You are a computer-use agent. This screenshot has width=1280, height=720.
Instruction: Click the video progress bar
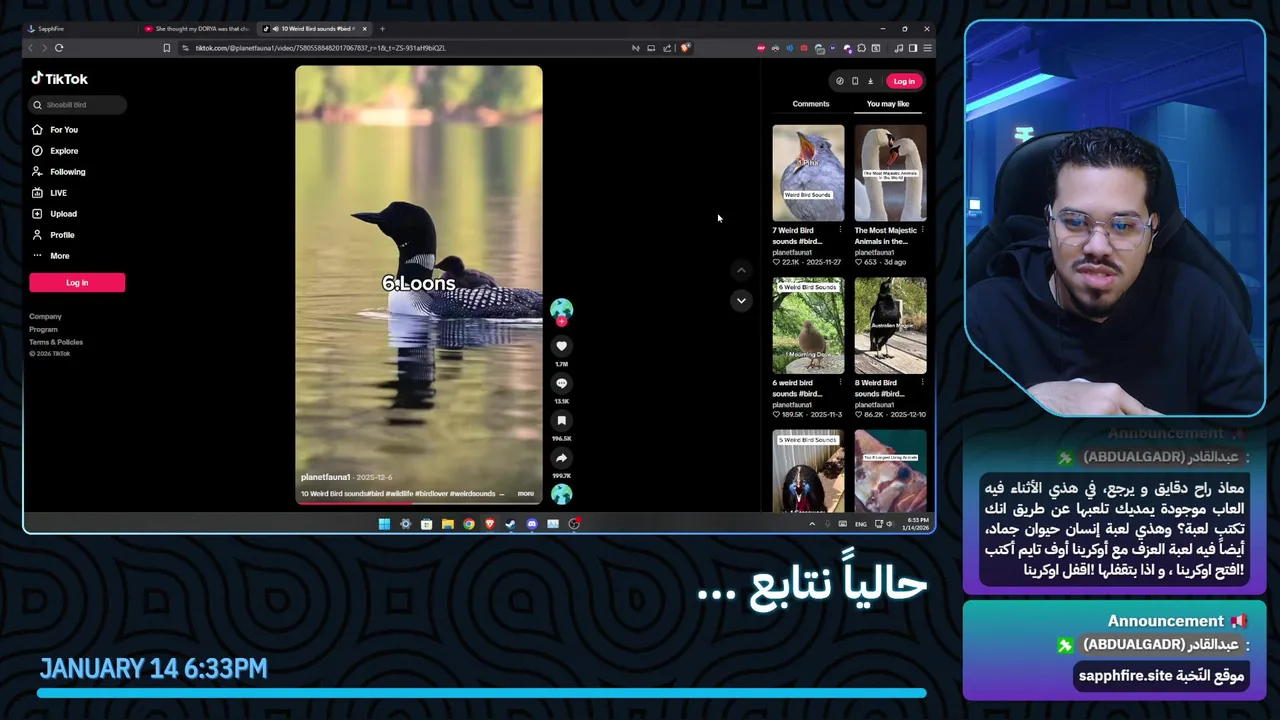point(419,502)
